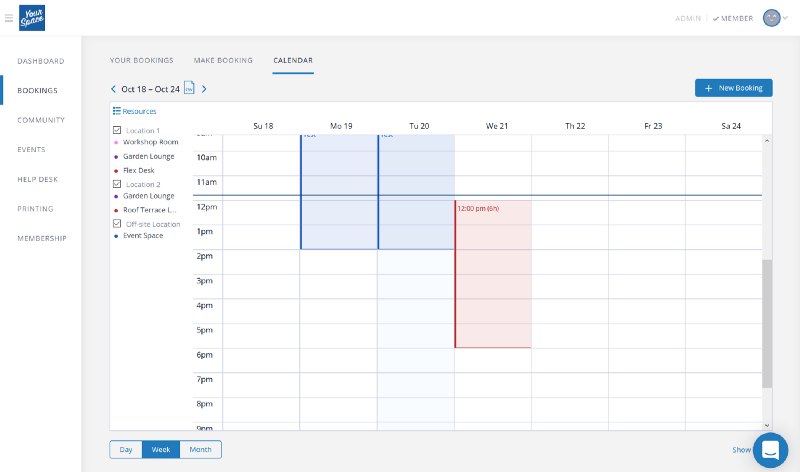Select Event Space resource
The width and height of the screenshot is (800, 472).
[x=143, y=236]
